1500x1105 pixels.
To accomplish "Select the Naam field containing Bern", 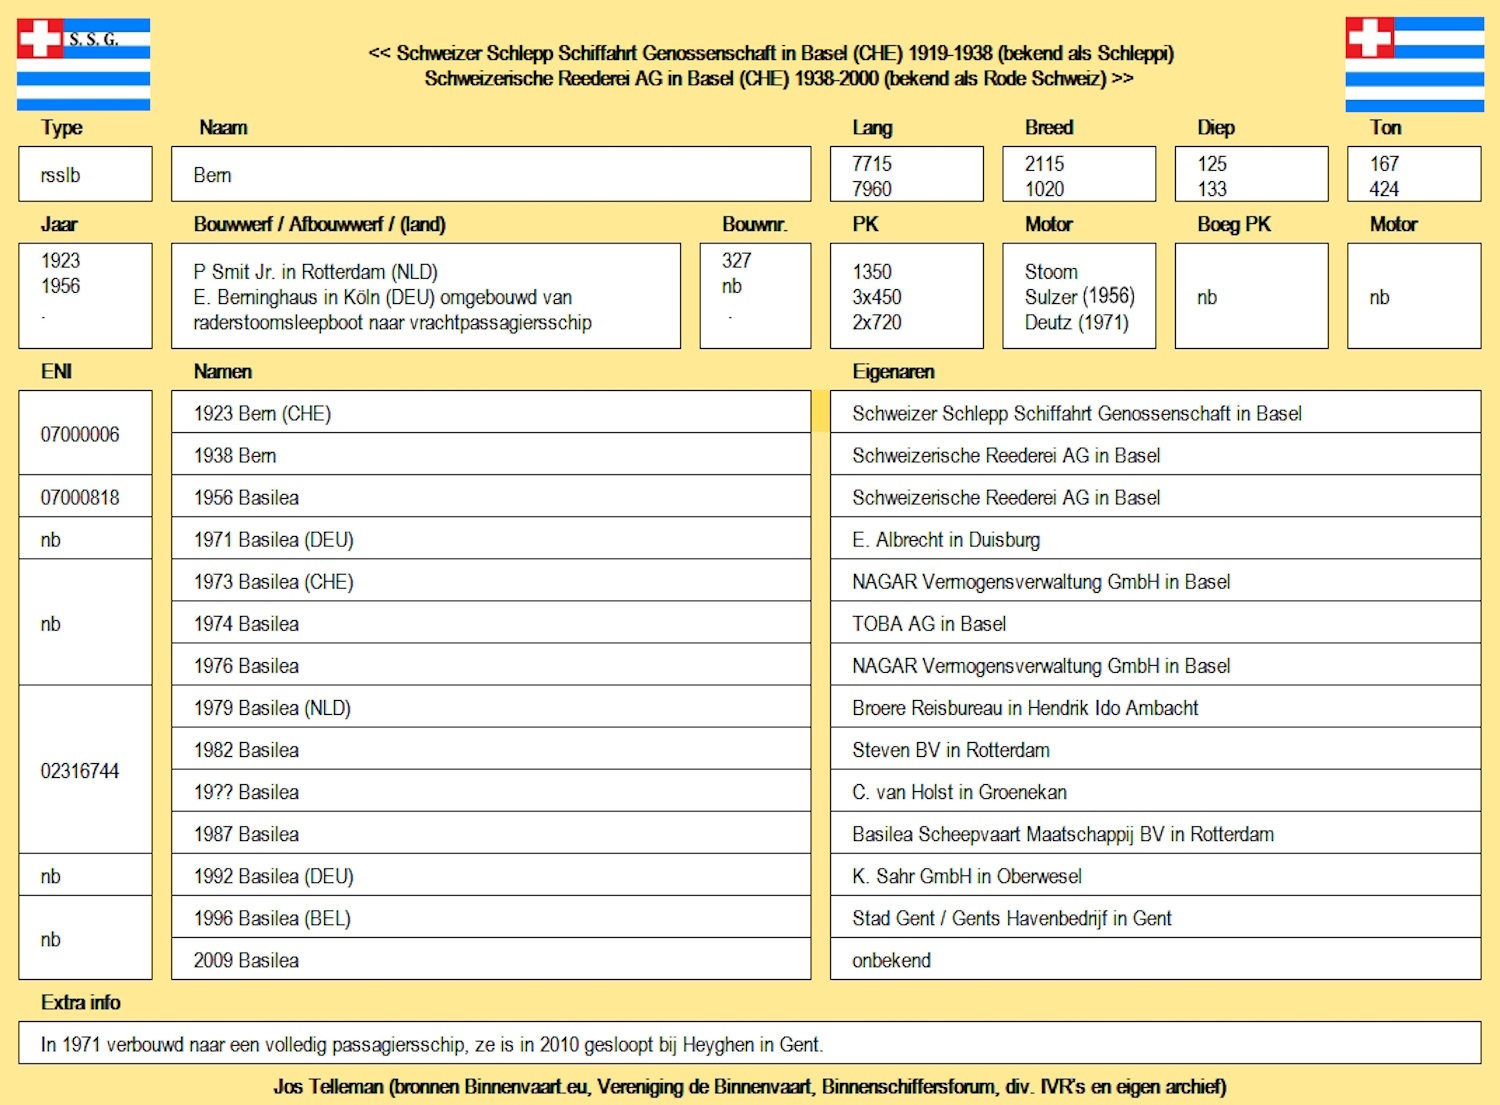I will click(x=490, y=175).
